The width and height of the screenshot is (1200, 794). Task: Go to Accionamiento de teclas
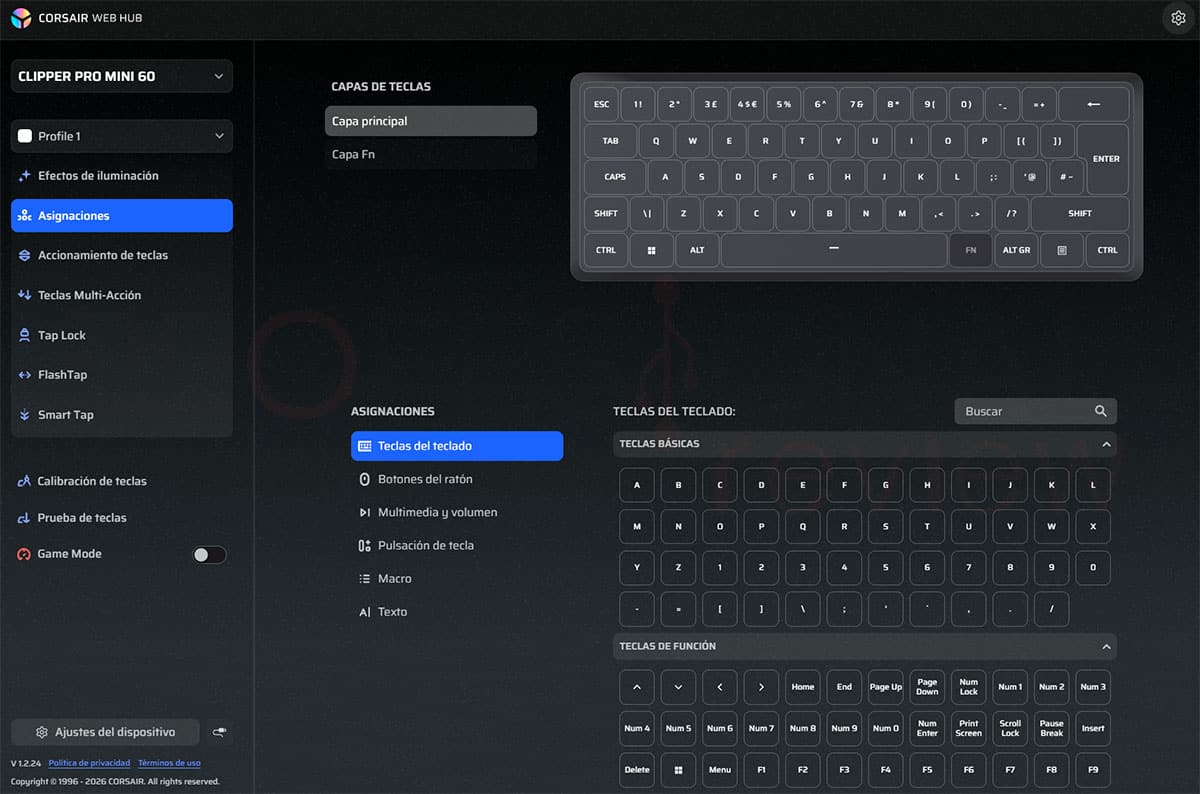(122, 255)
